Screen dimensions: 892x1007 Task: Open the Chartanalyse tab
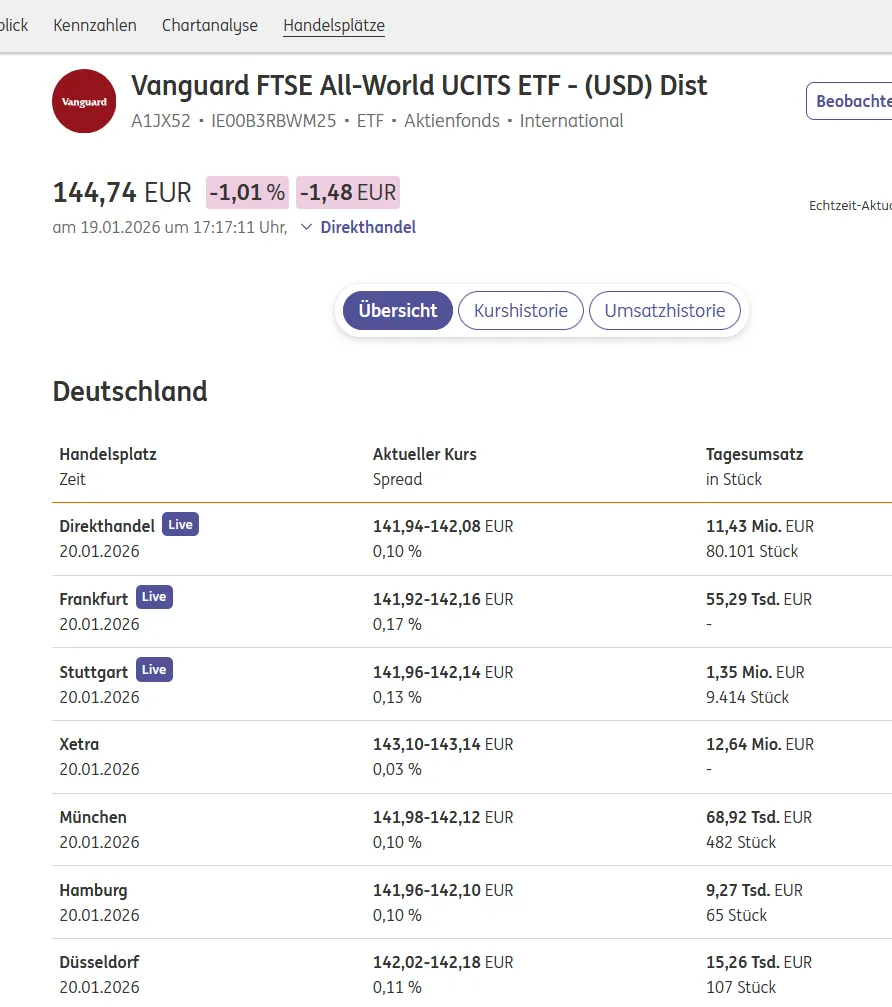210,25
